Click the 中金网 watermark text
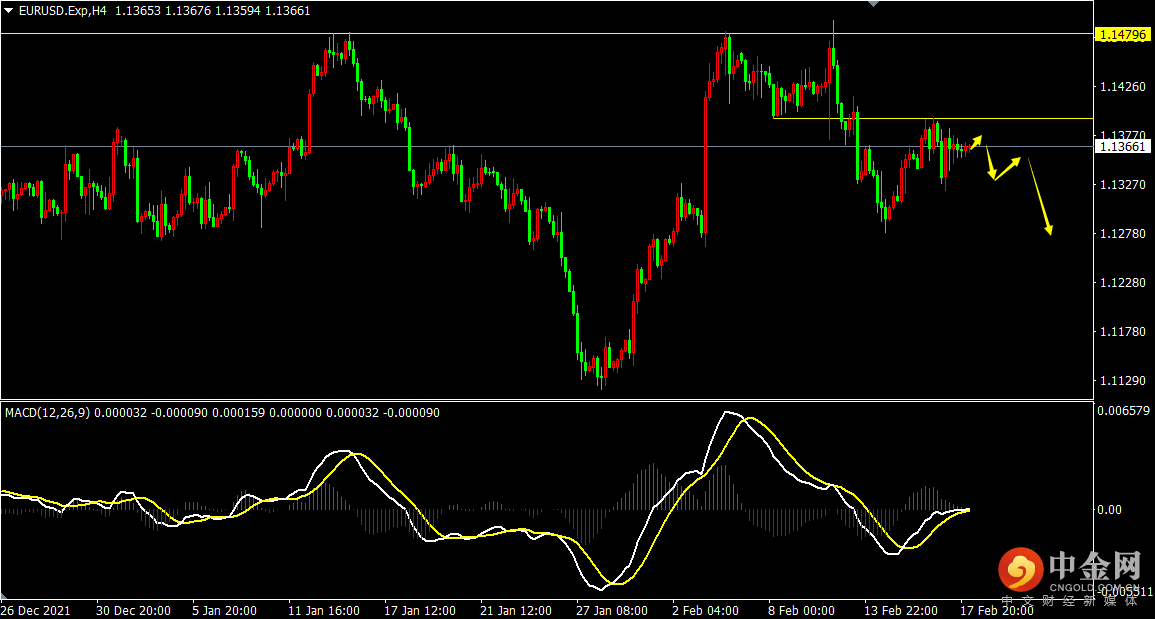Screen dimensions: 1155x619 tap(1095, 568)
